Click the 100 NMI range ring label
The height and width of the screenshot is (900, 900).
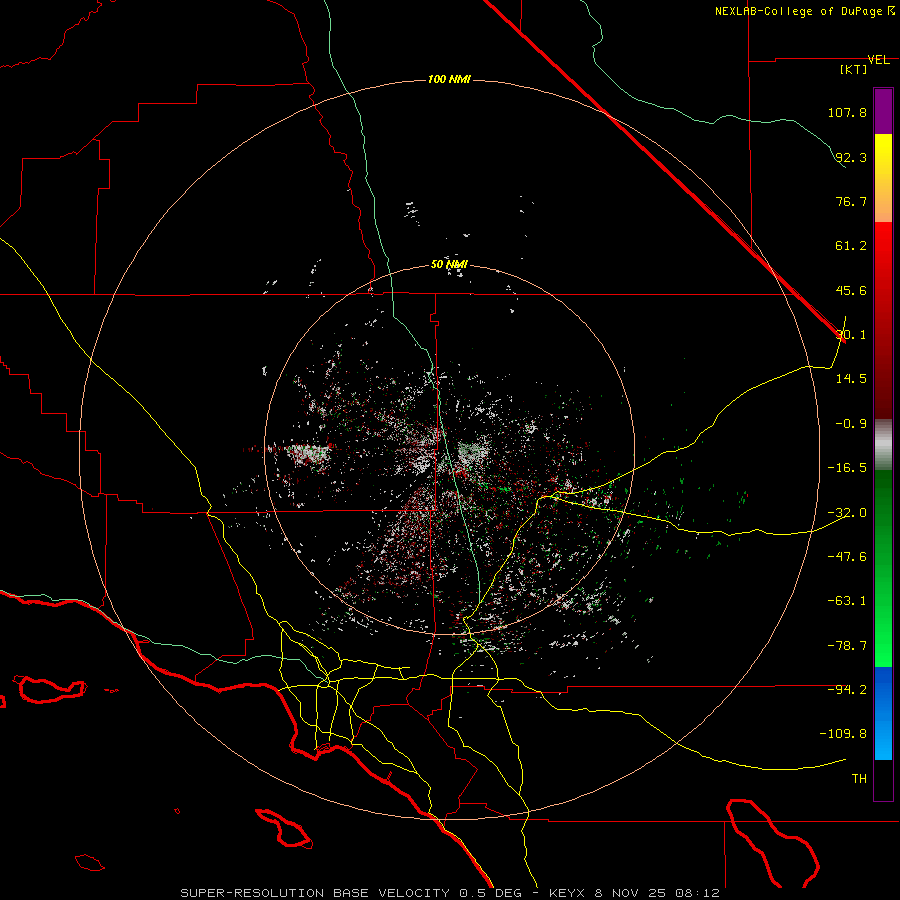(x=449, y=79)
